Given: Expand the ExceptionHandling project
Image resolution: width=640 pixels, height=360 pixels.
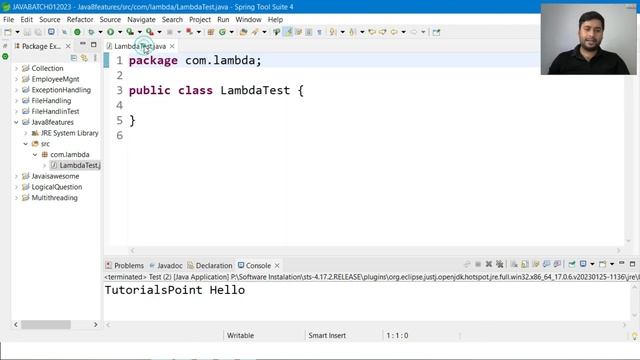Looking at the screenshot, I should coord(16,90).
